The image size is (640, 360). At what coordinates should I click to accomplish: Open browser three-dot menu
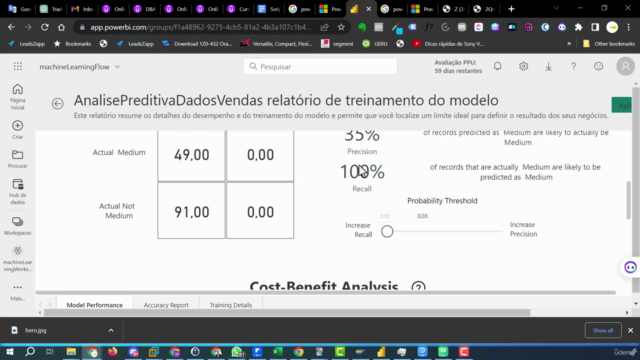pos(629,27)
